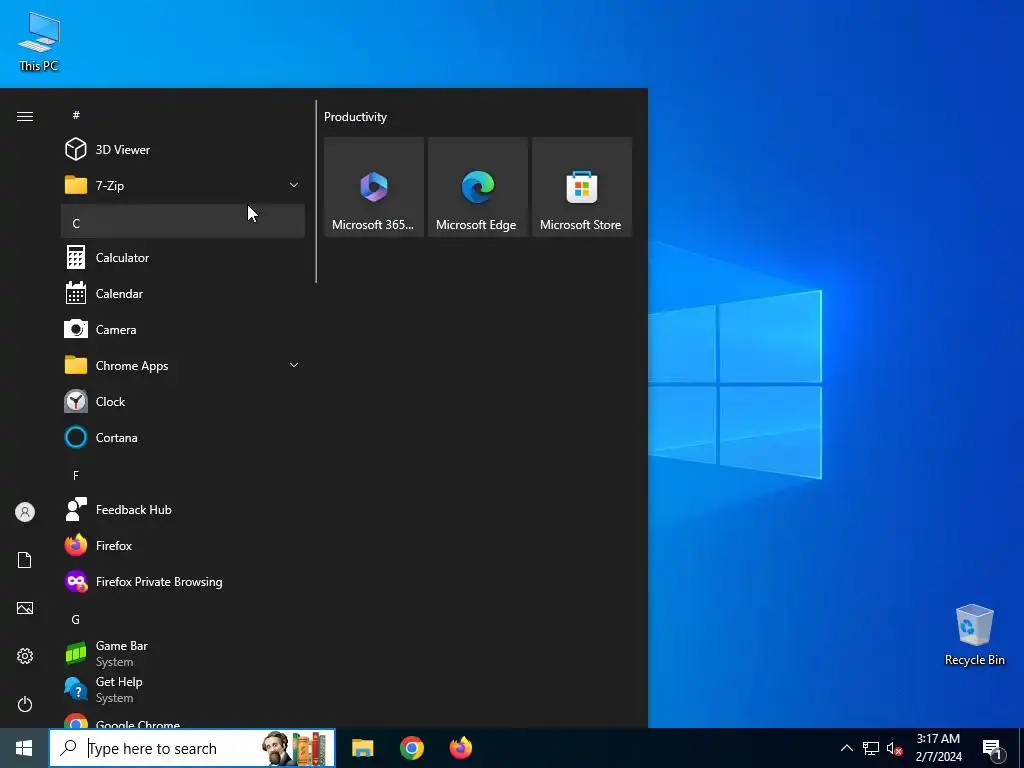Click the C letter group header
This screenshot has height=768, width=1024.
tap(183, 221)
